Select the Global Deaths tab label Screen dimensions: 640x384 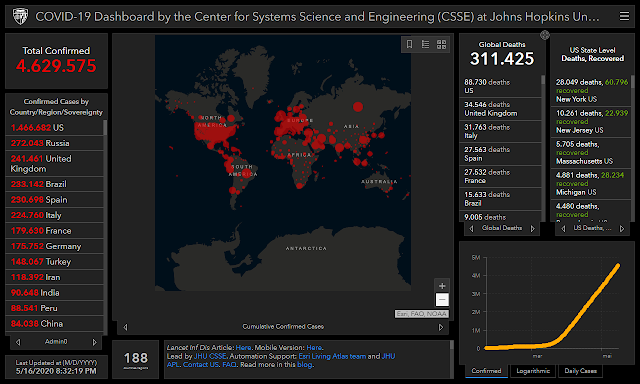pyautogui.click(x=502, y=228)
